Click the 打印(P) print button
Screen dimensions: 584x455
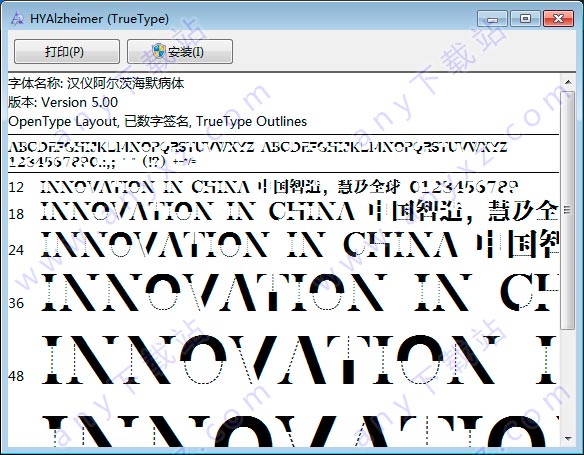pyautogui.click(x=67, y=51)
